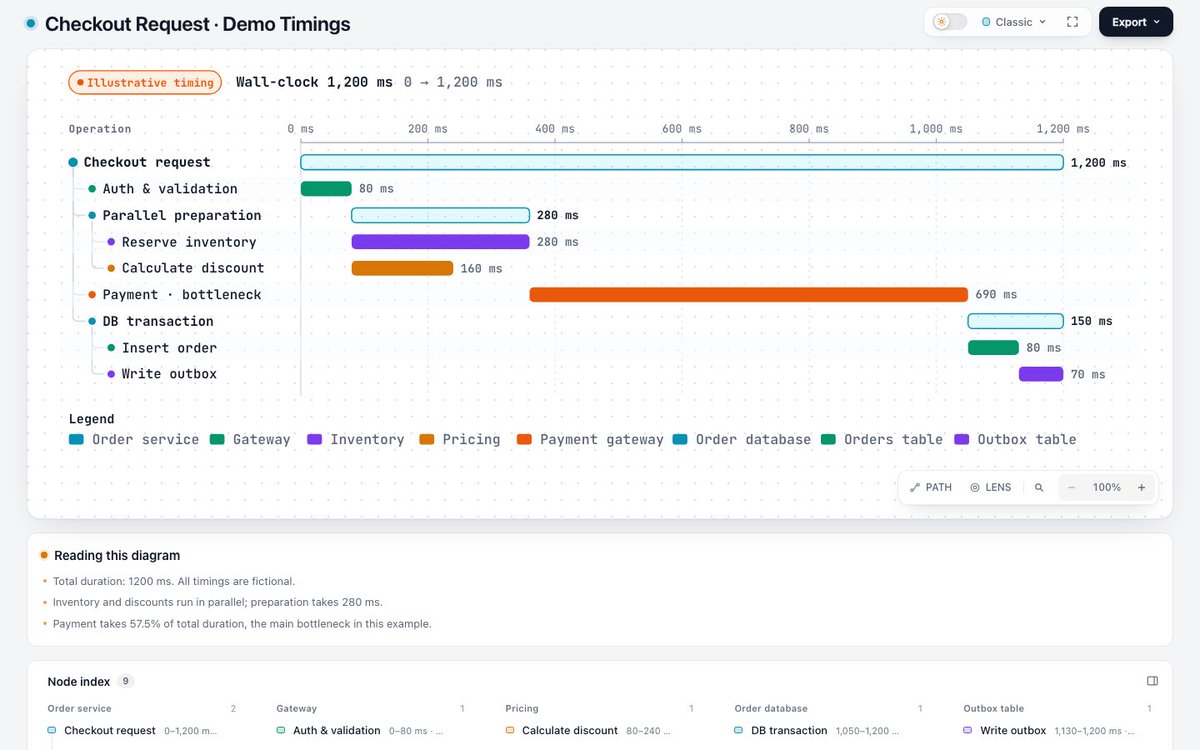The width and height of the screenshot is (1200, 750).
Task: Click the green Insert order bar
Action: click(x=993, y=348)
